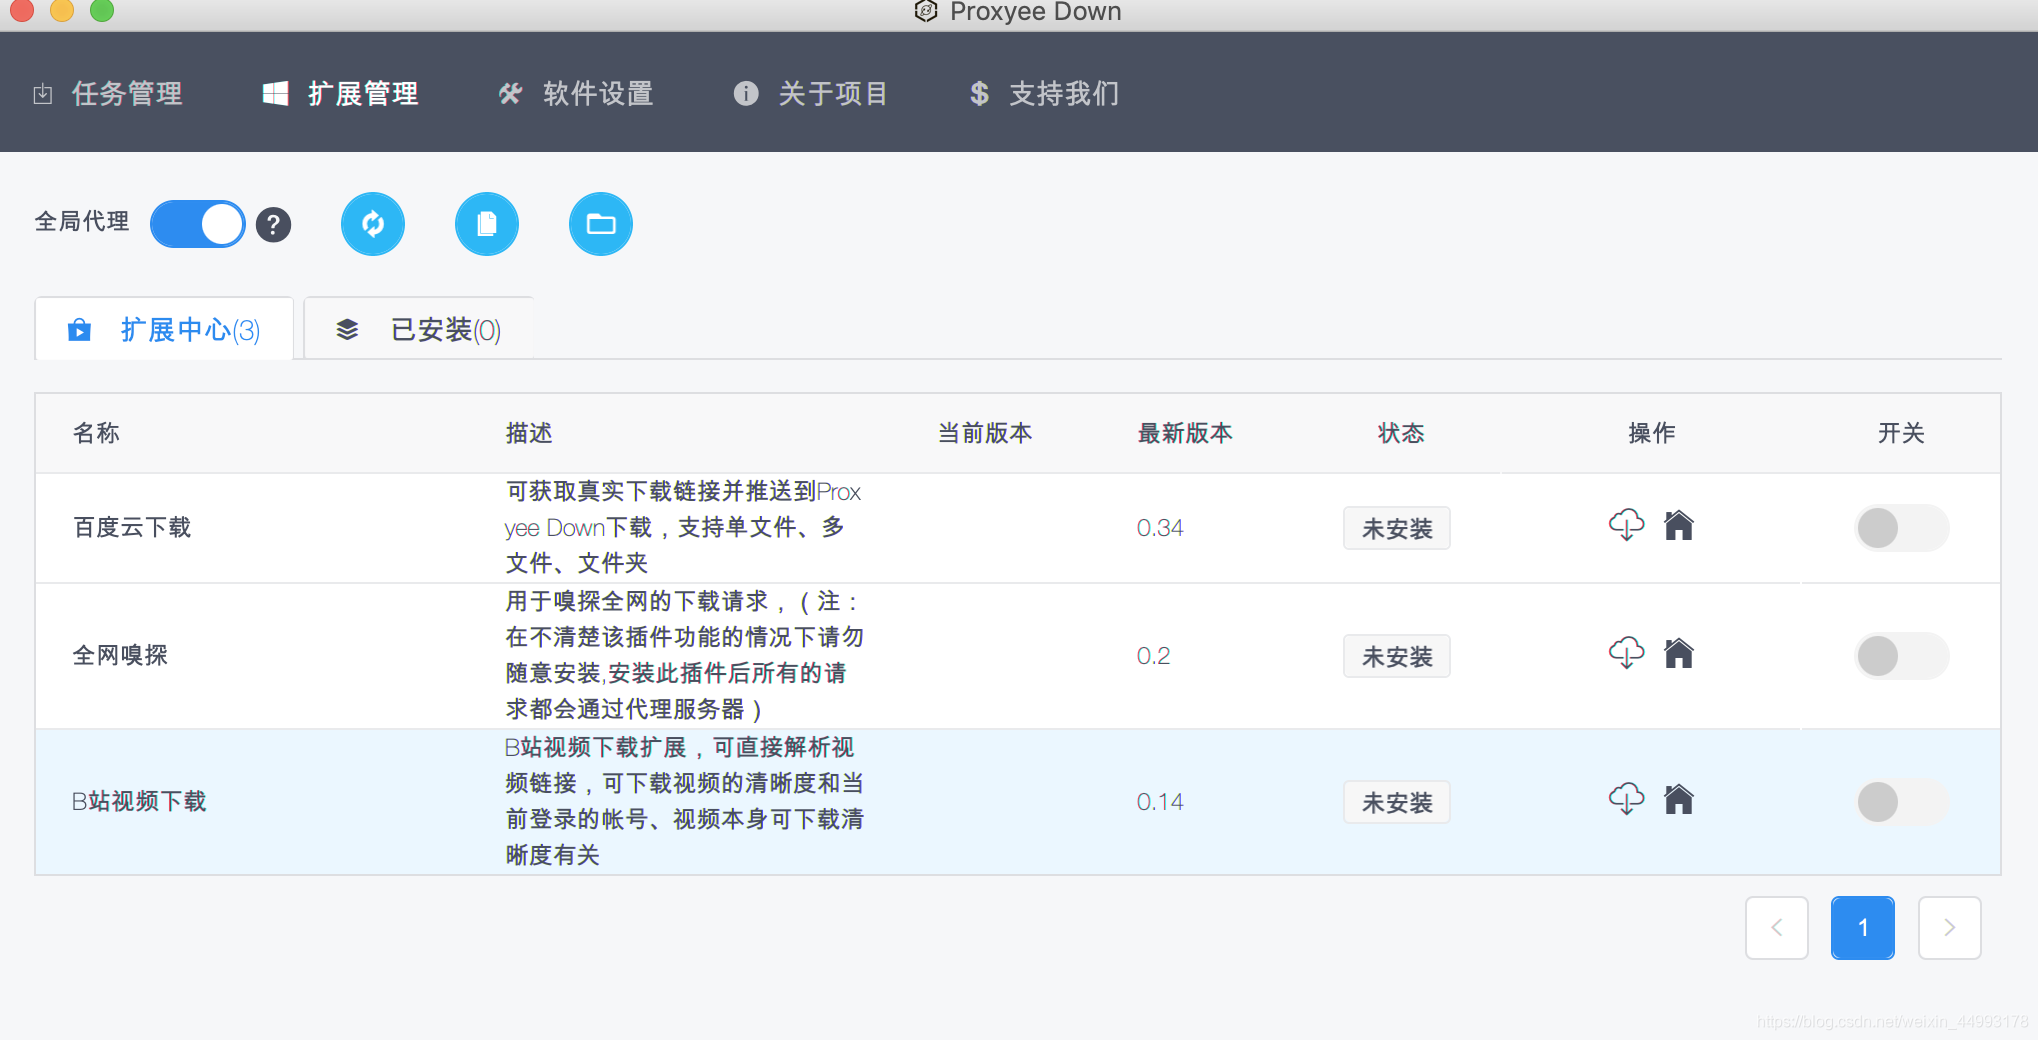Click the round blue refresh button
2038x1040 pixels.
click(x=373, y=224)
